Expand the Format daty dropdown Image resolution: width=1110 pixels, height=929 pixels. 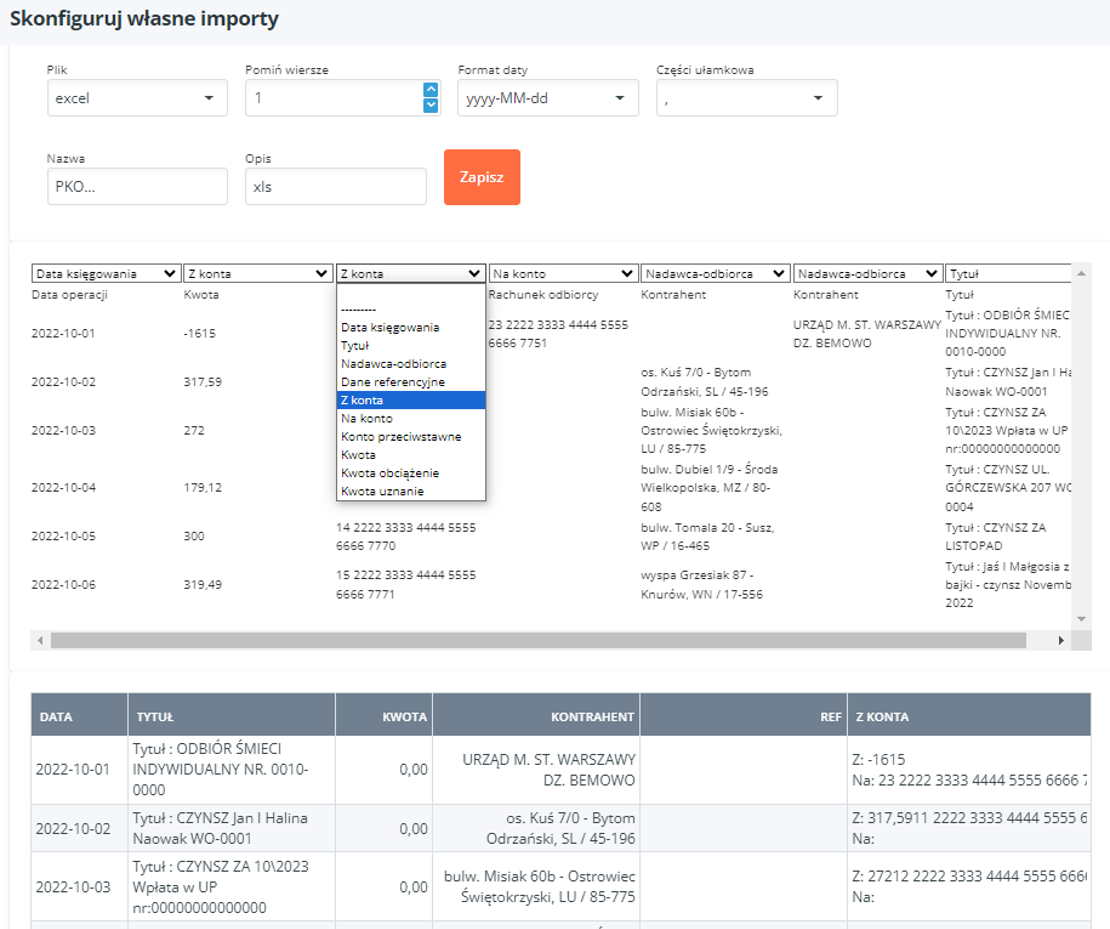coord(548,98)
